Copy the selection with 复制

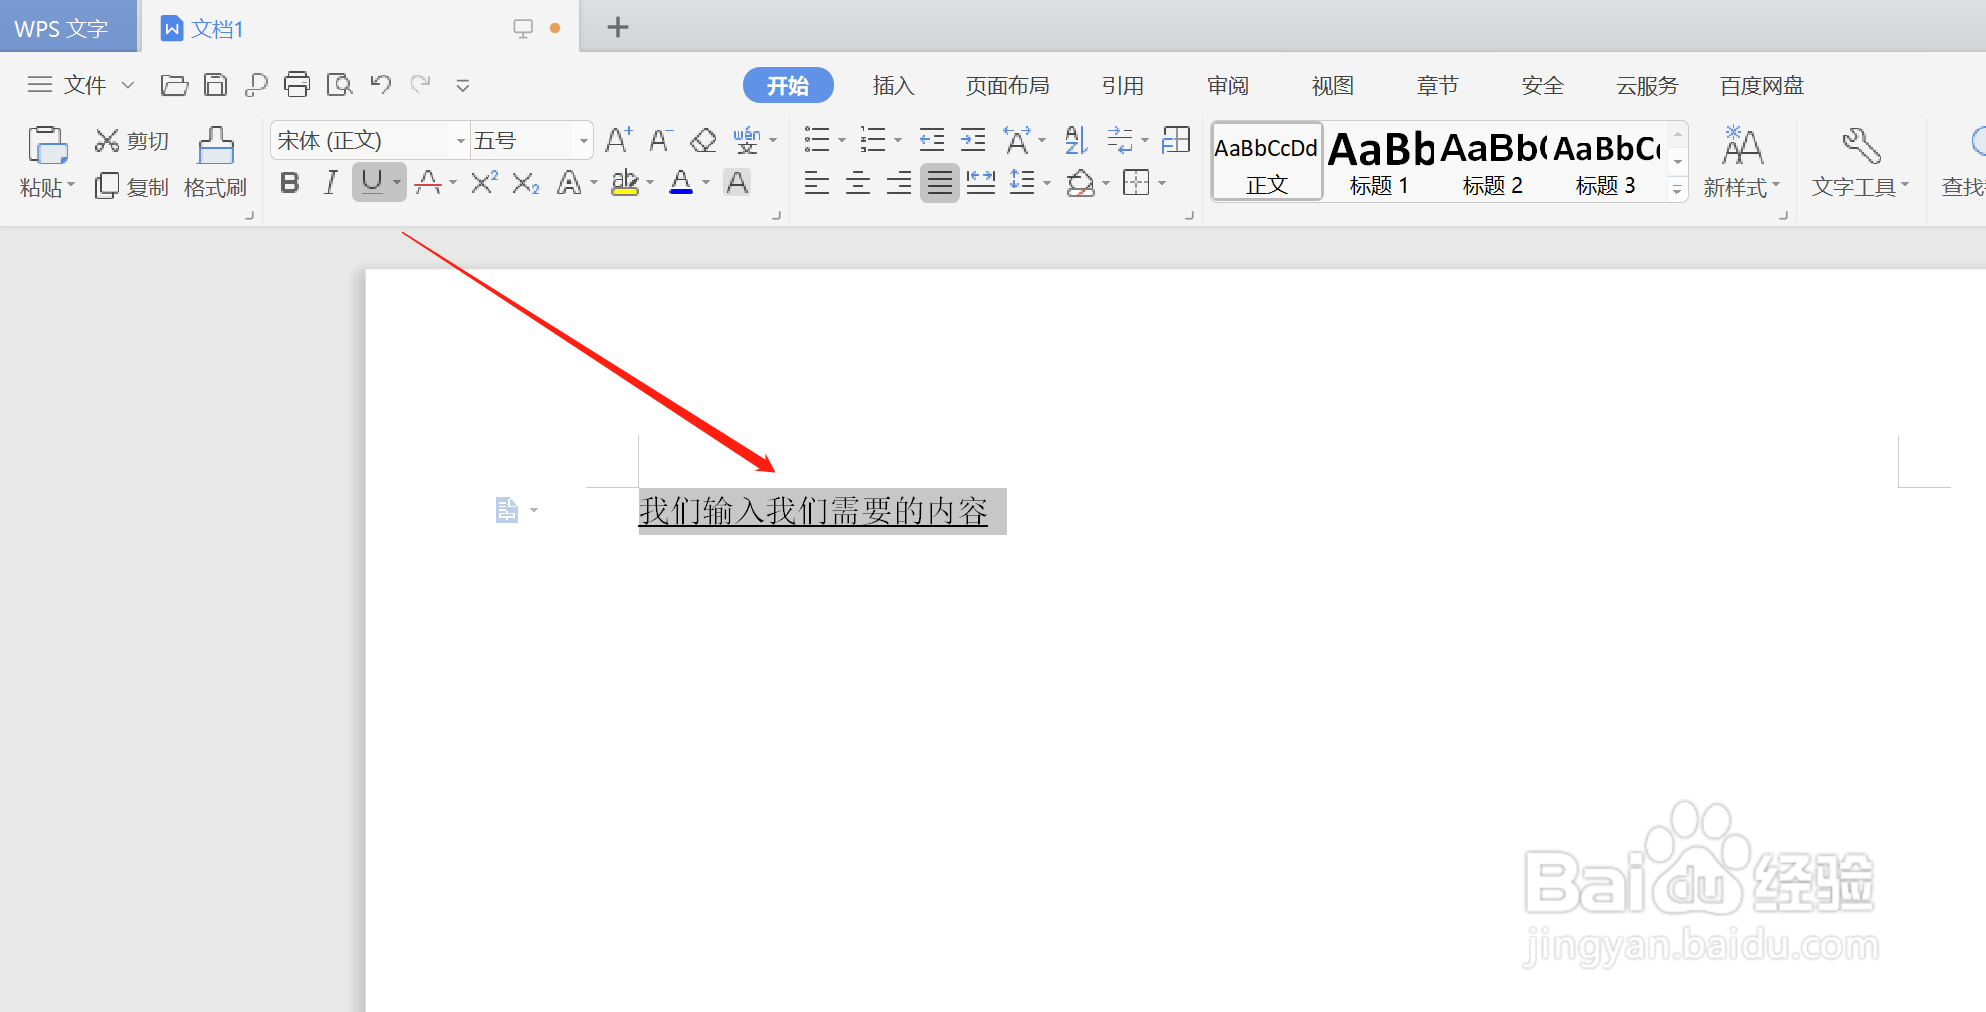[132, 187]
